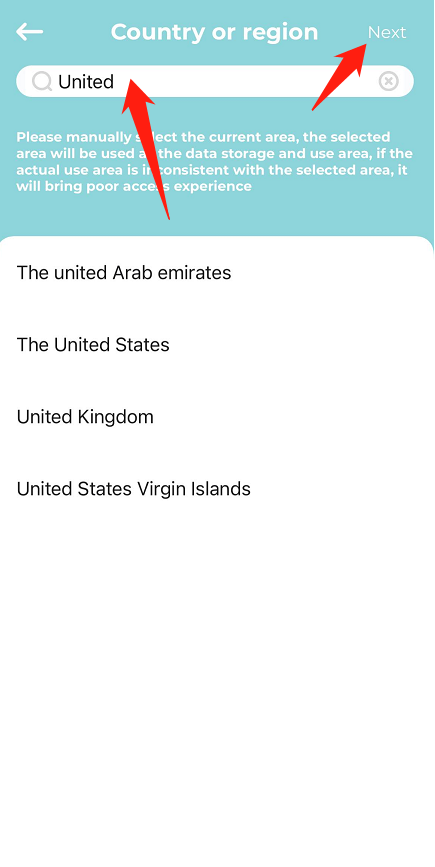Open the UAE country entry

217,273
